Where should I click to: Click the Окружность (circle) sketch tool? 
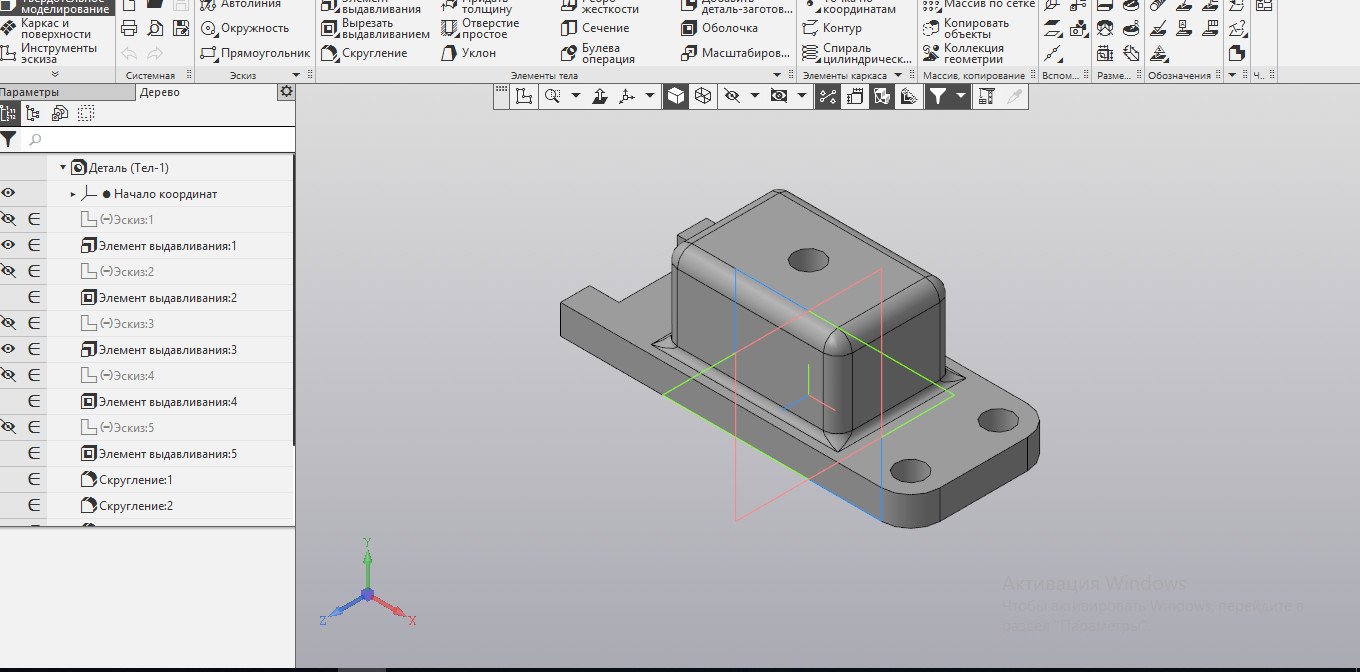click(245, 28)
